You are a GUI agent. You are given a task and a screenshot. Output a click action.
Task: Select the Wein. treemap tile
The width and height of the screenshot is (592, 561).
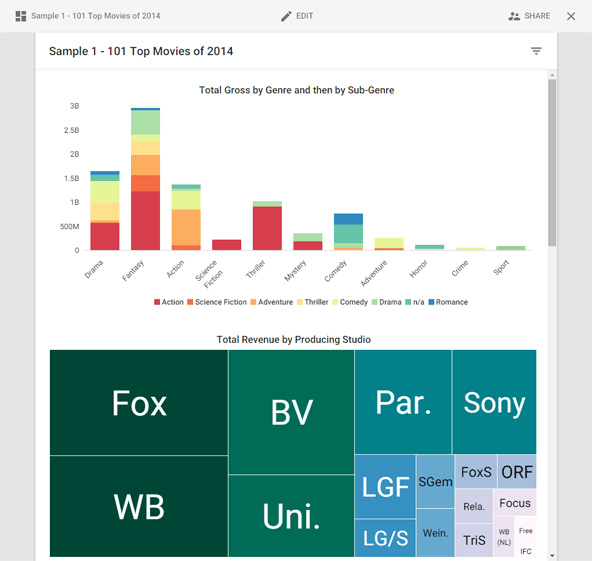[x=435, y=533]
